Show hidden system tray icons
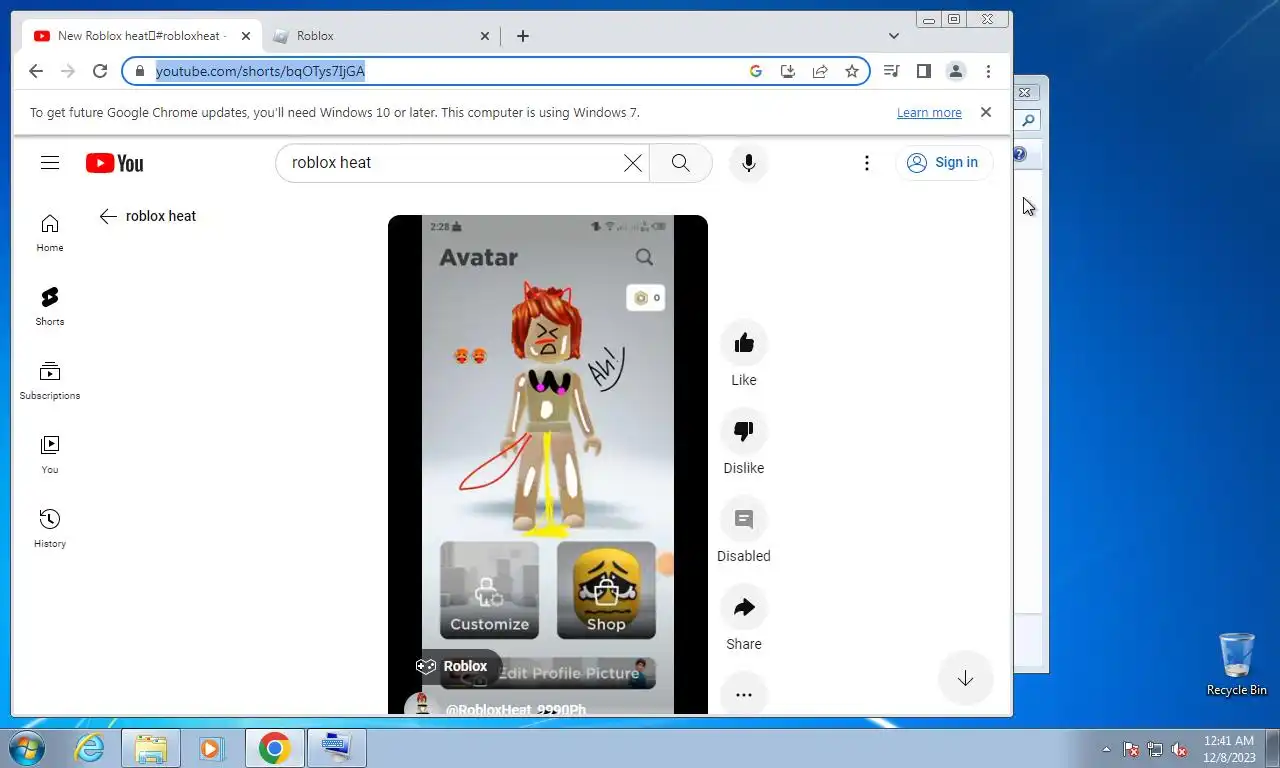Viewport: 1280px width, 768px height. pyautogui.click(x=1106, y=749)
